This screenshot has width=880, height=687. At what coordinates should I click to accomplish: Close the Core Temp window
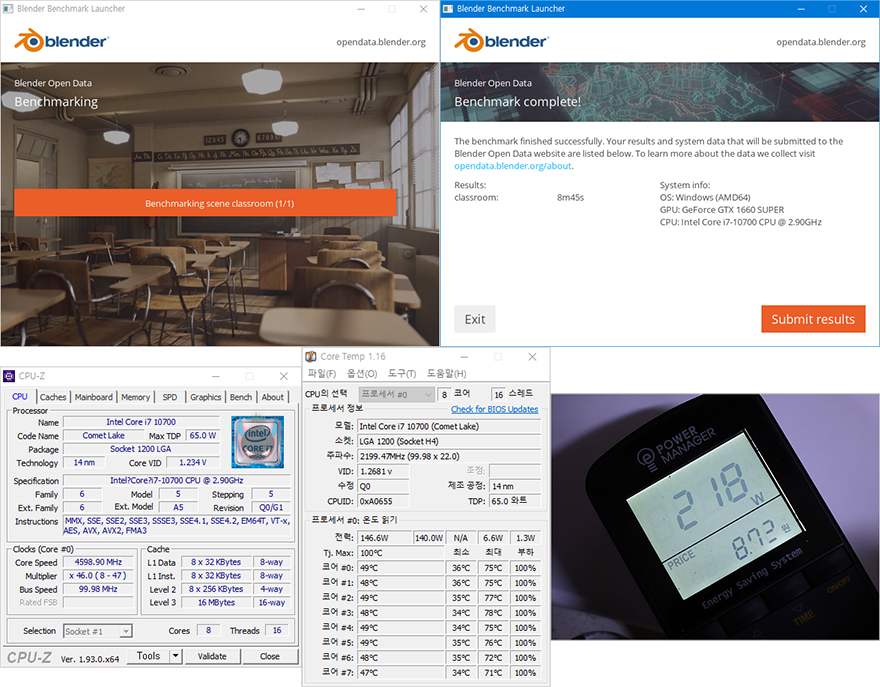[x=532, y=356]
